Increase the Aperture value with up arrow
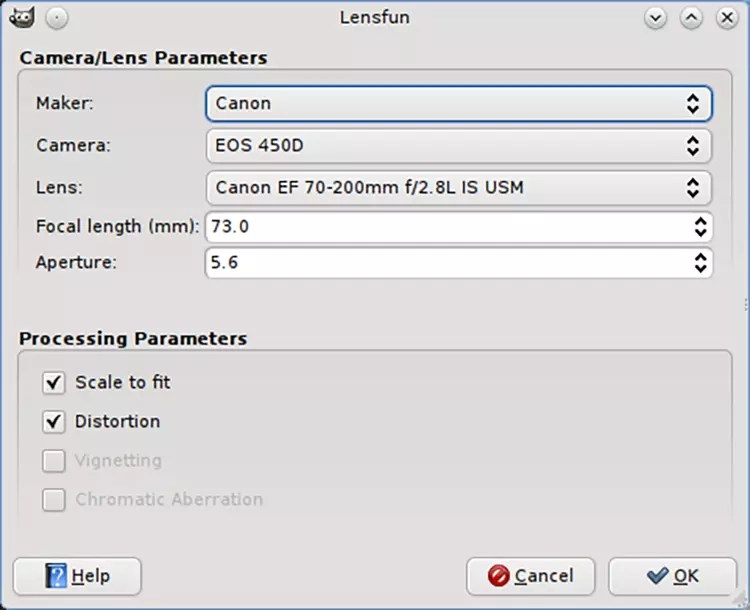This screenshot has width=750, height=610. tap(700, 257)
